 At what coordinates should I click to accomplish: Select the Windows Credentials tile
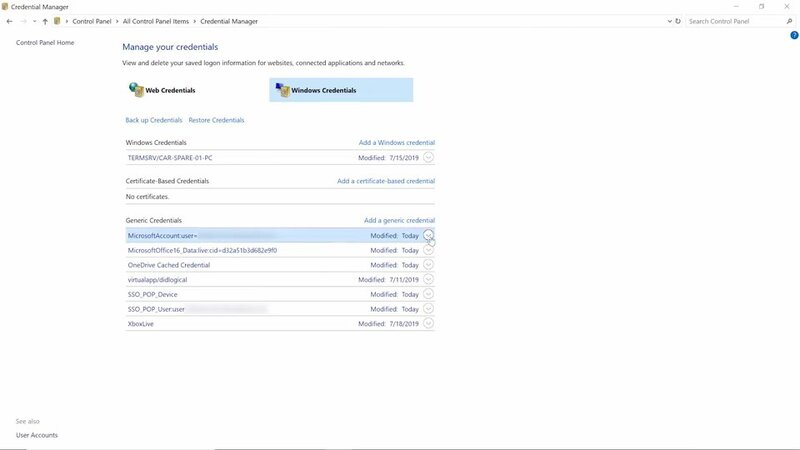pyautogui.click(x=341, y=90)
